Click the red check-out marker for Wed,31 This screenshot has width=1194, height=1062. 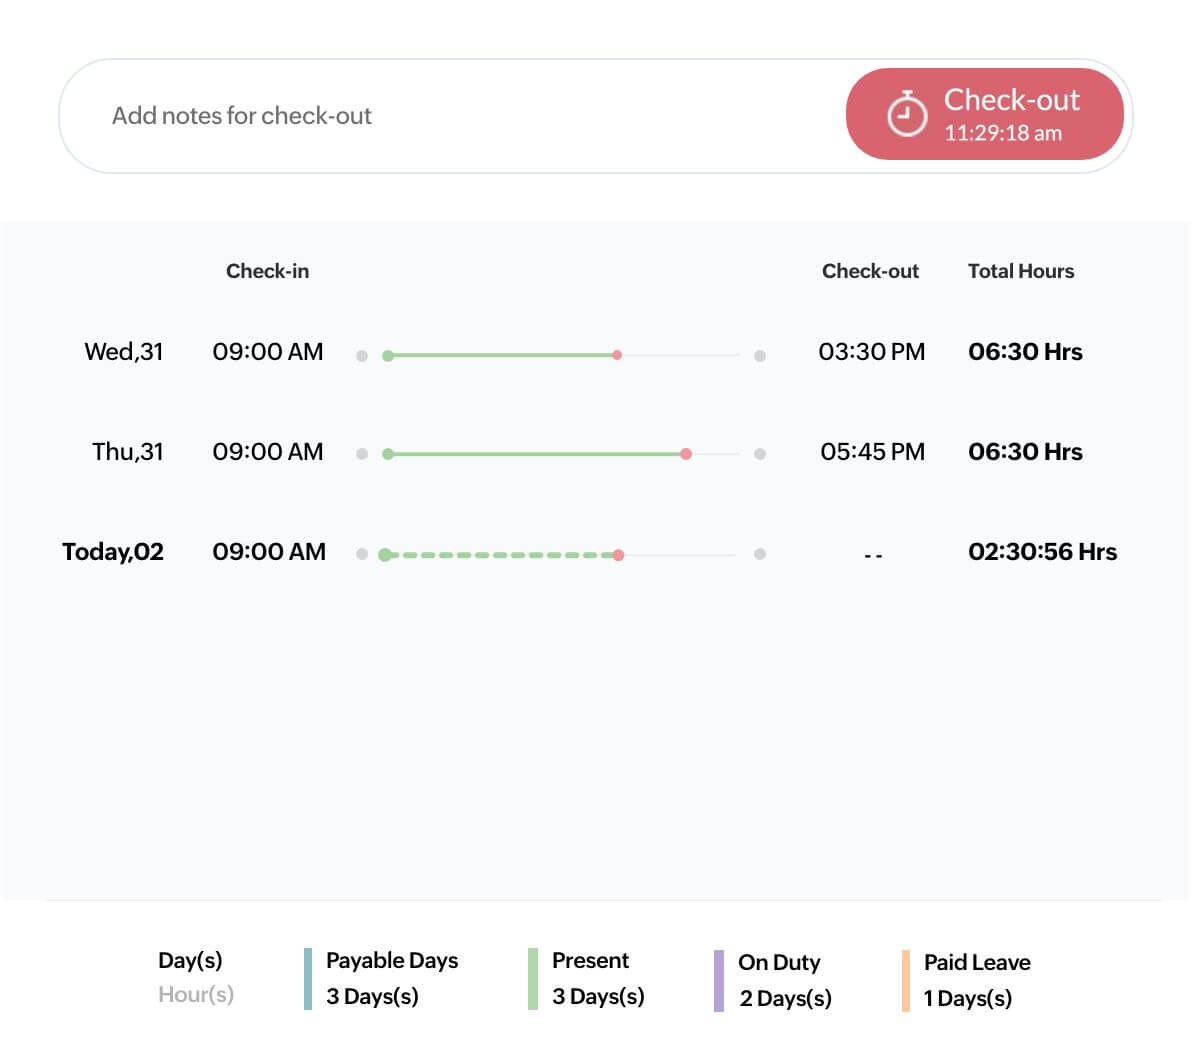pyautogui.click(x=617, y=355)
